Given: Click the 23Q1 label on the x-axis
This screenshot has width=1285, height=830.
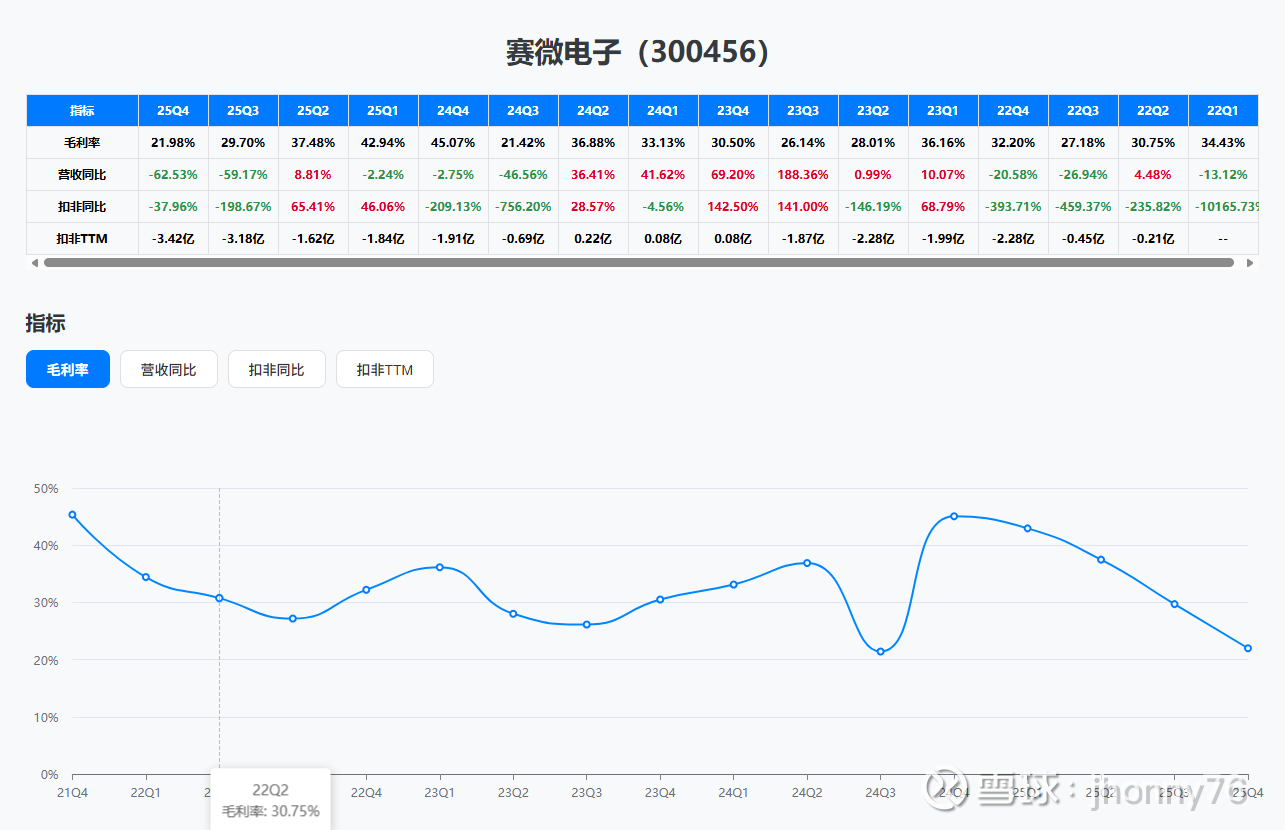Looking at the screenshot, I should [x=440, y=793].
